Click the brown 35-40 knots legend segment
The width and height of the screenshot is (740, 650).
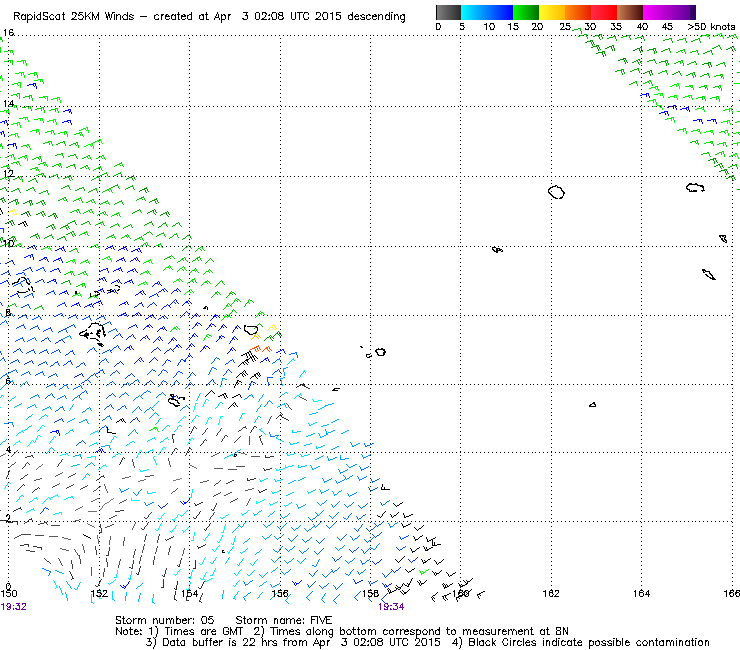click(x=630, y=12)
